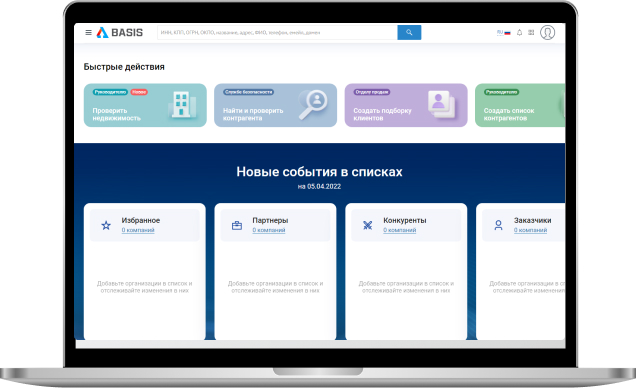Click the briefcase icon on Партнеры card

coord(237,225)
